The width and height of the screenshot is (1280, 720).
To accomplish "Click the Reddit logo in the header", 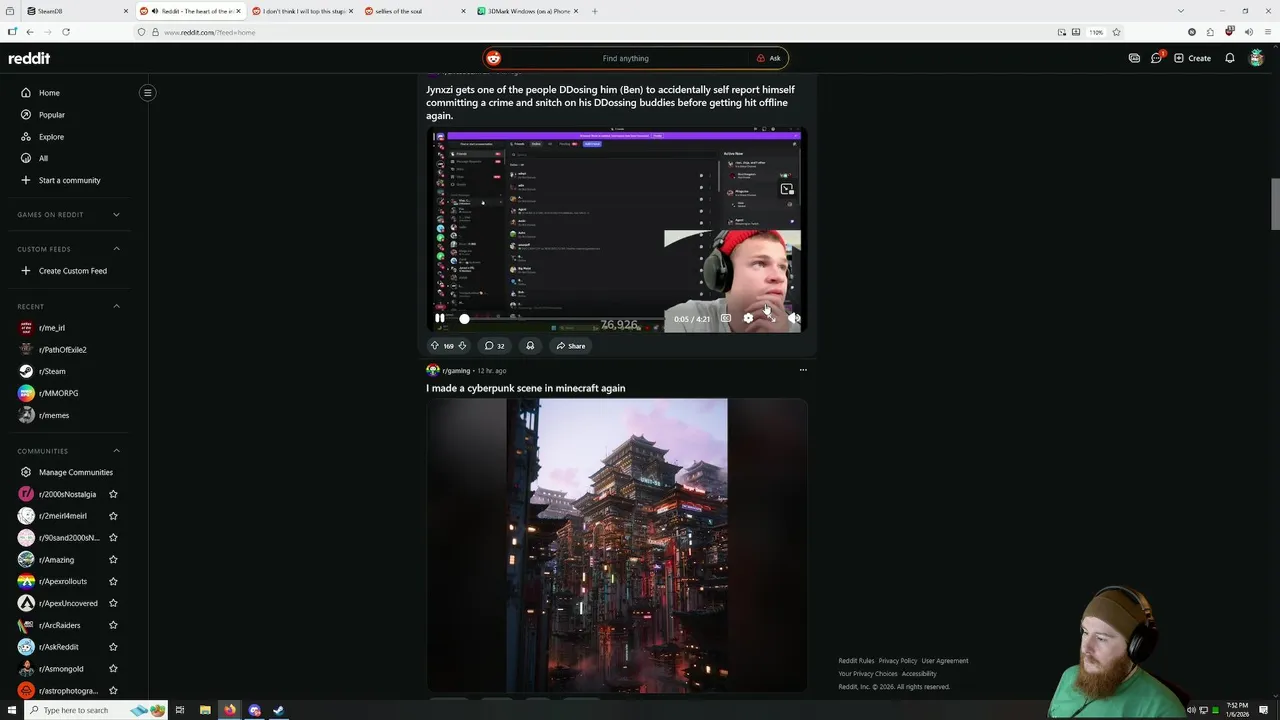I will [29, 58].
